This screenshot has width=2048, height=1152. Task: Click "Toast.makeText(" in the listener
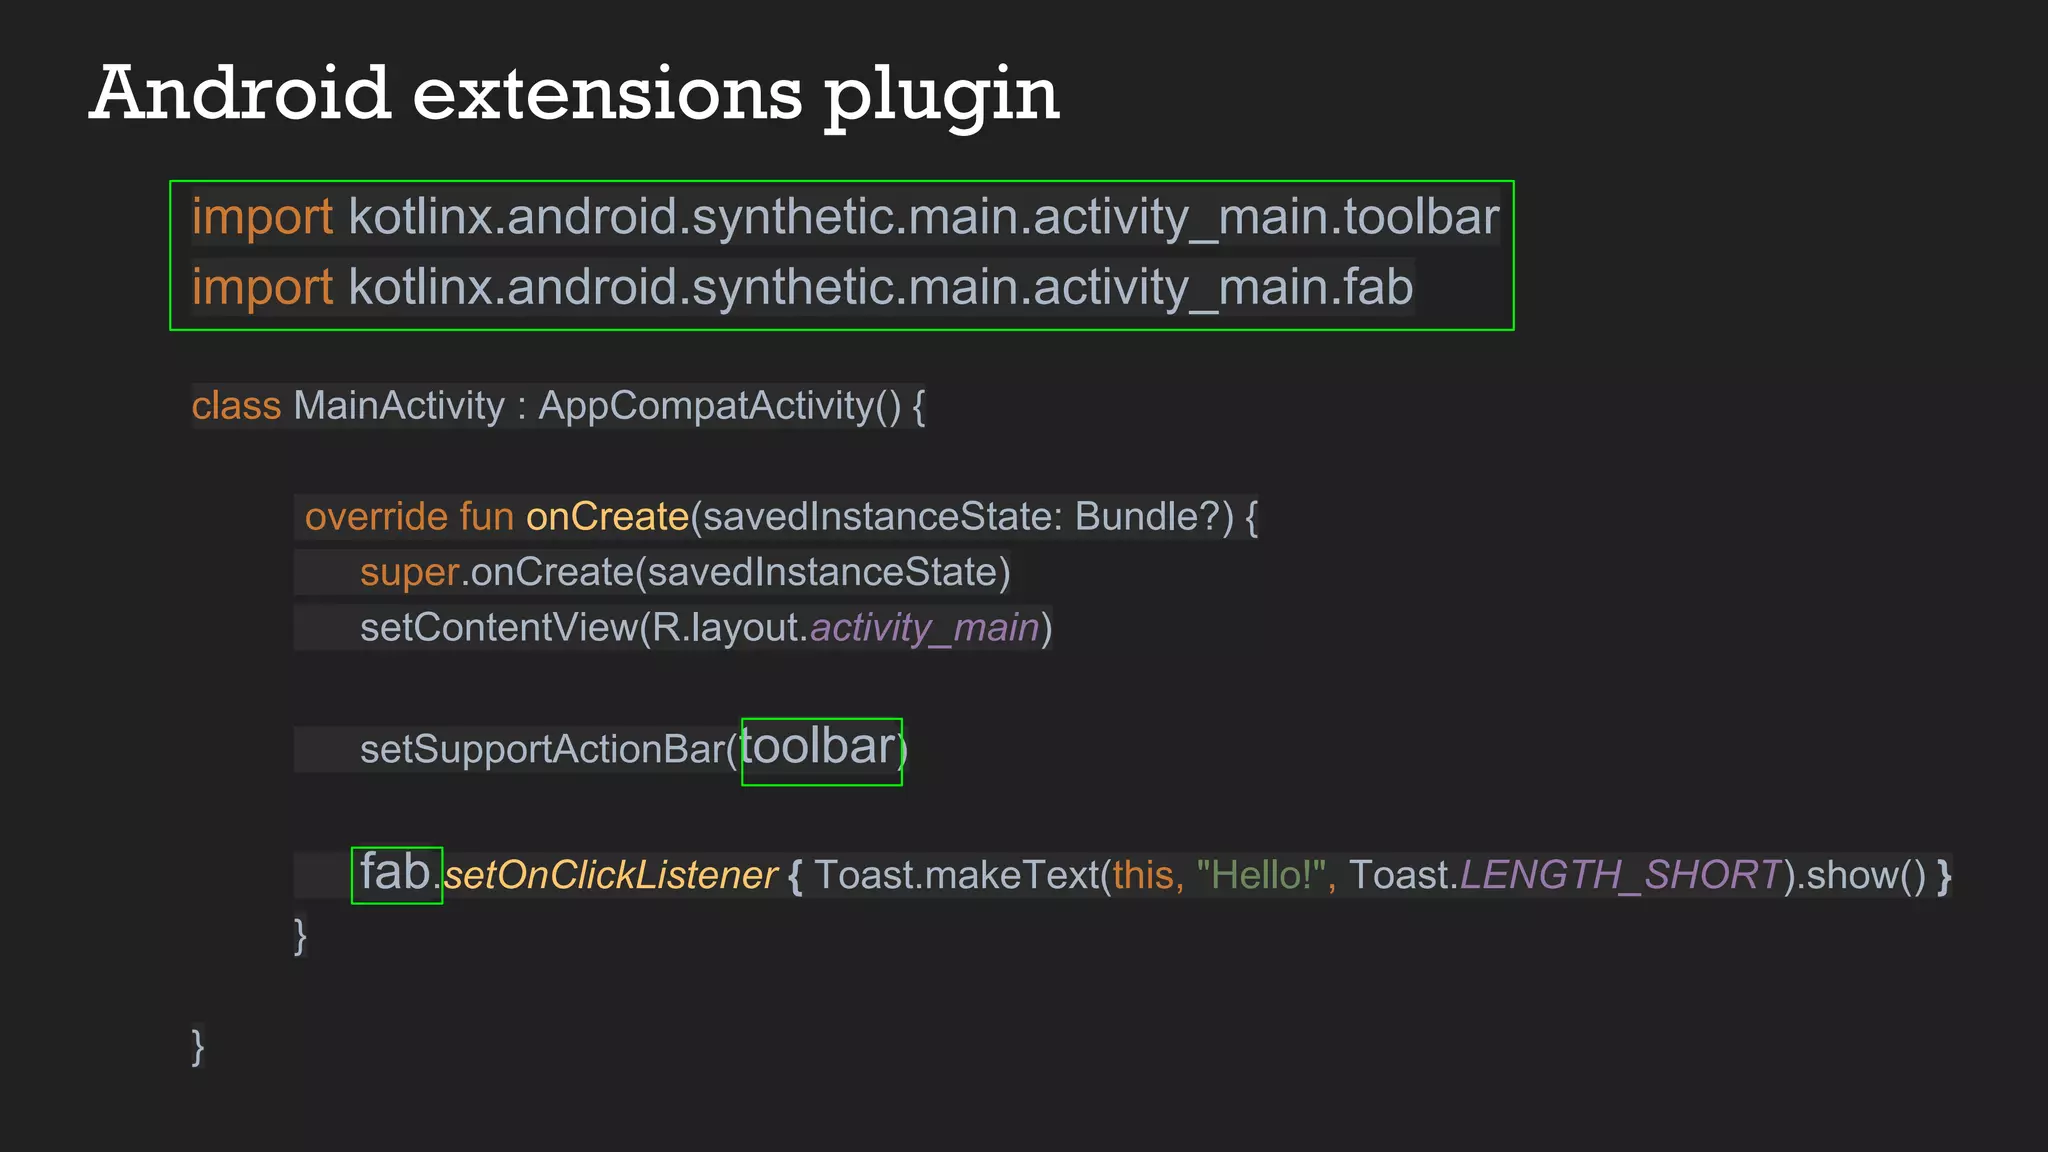[963, 875]
